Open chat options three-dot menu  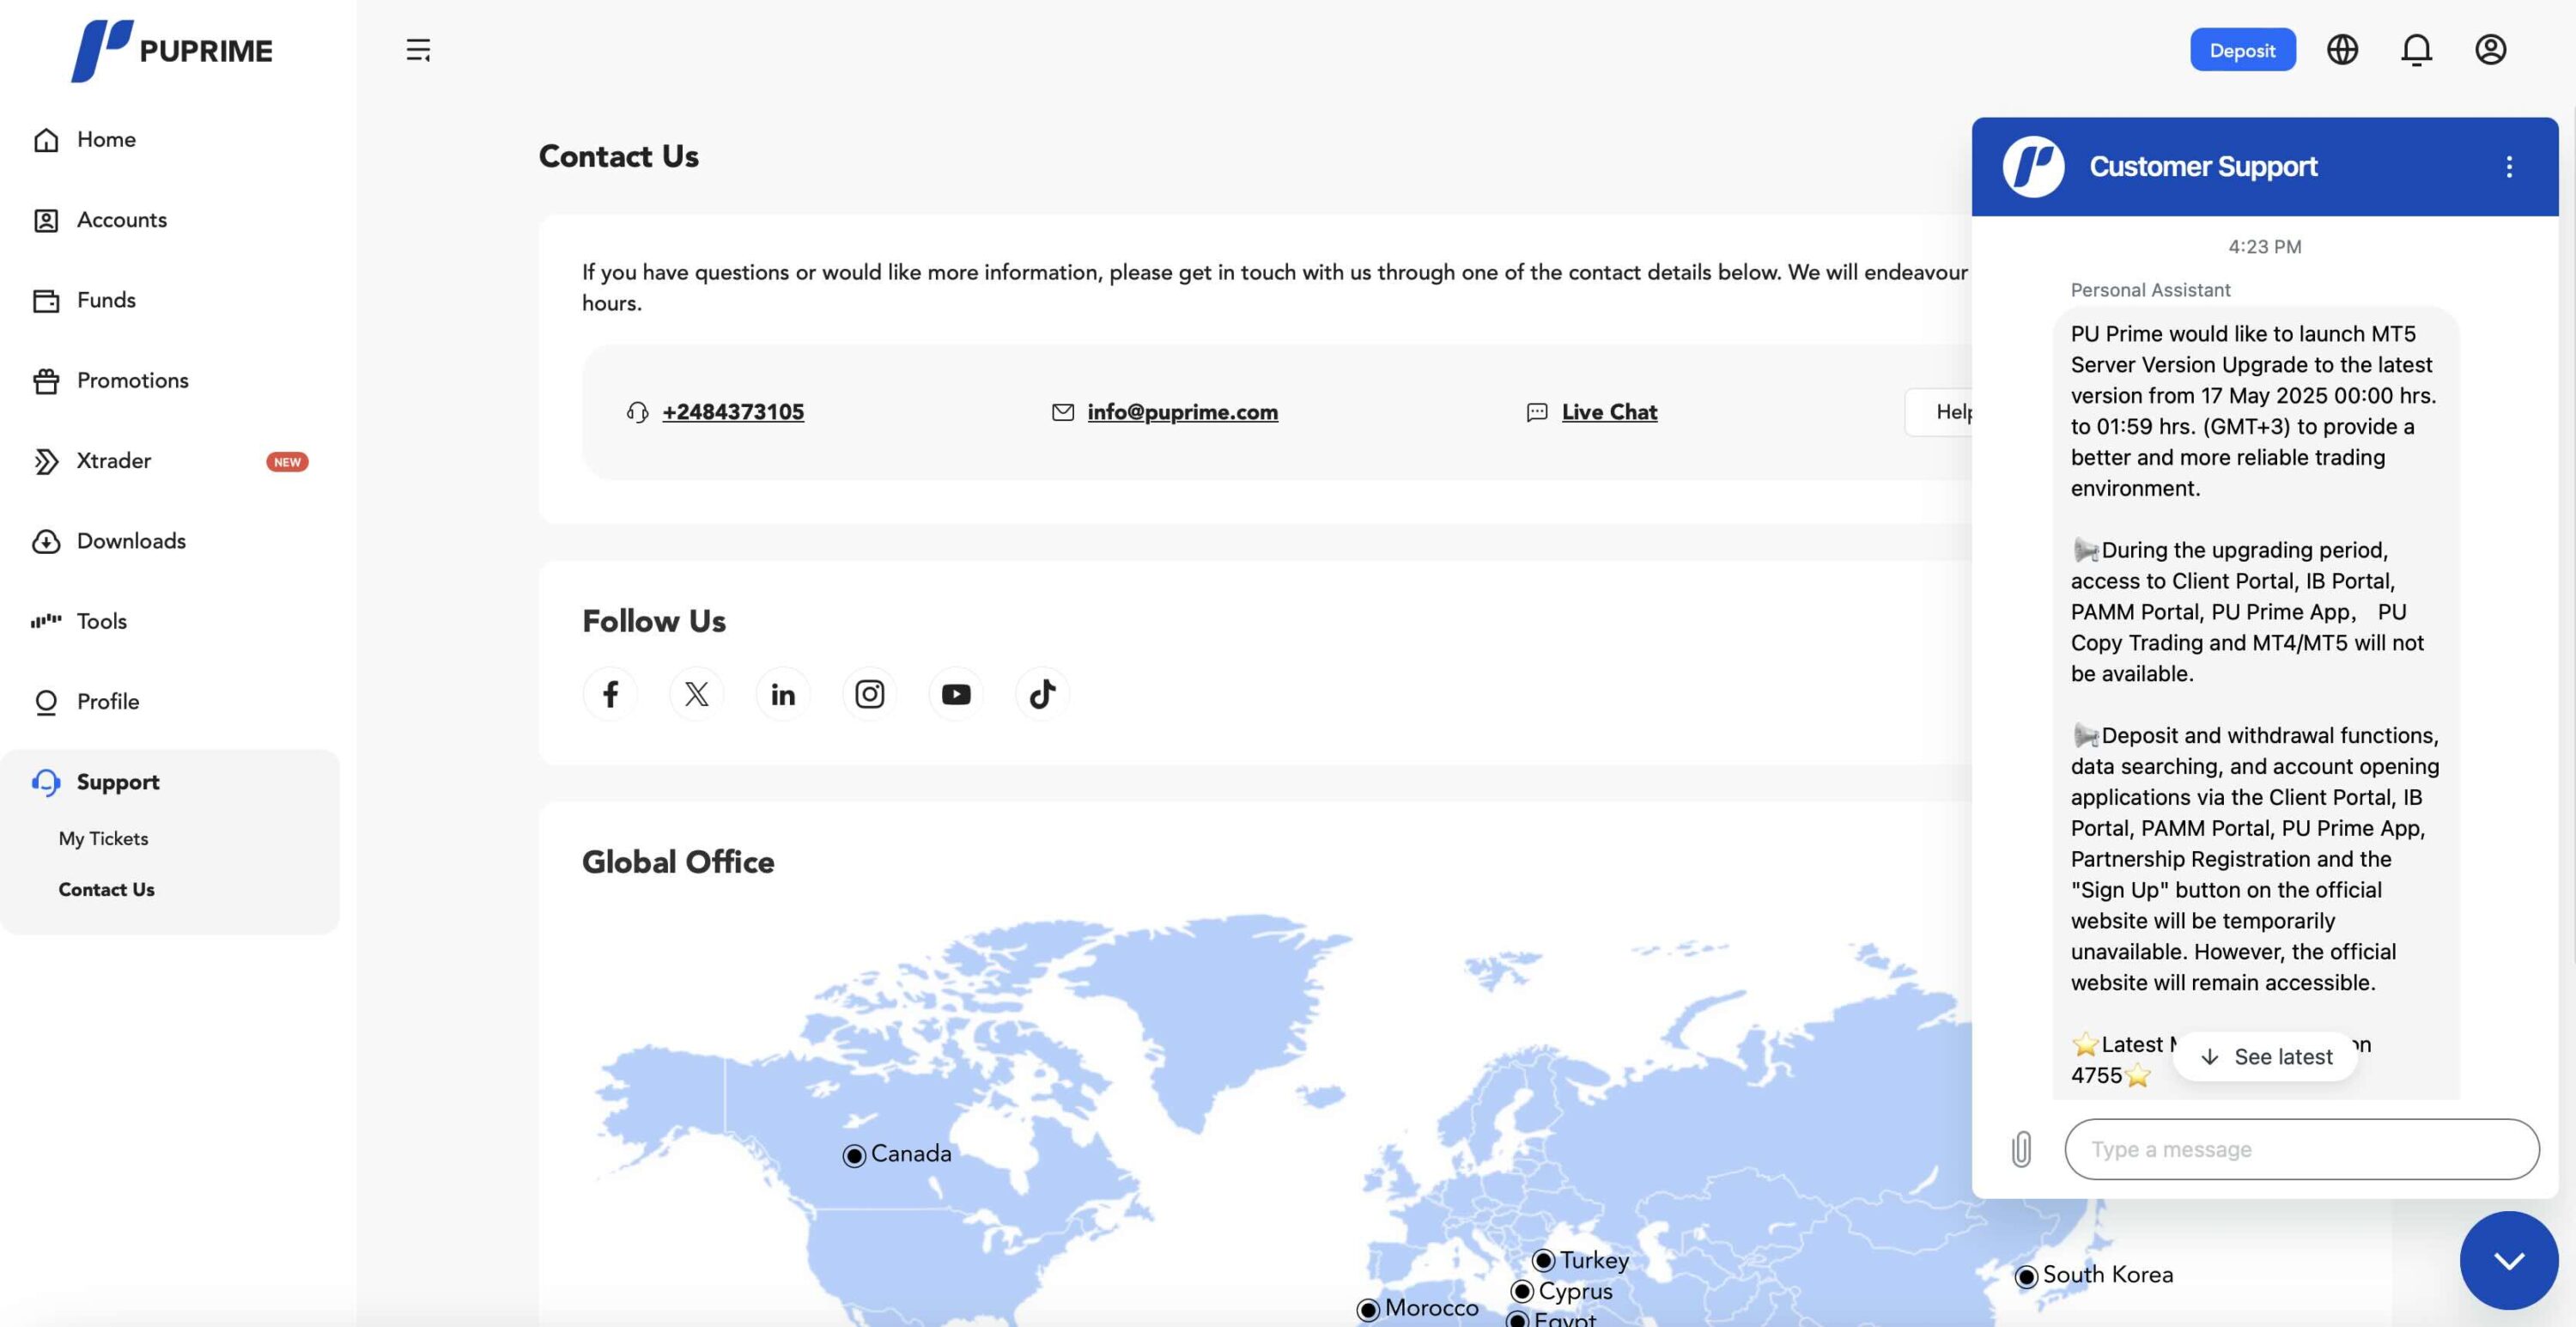(x=2509, y=166)
